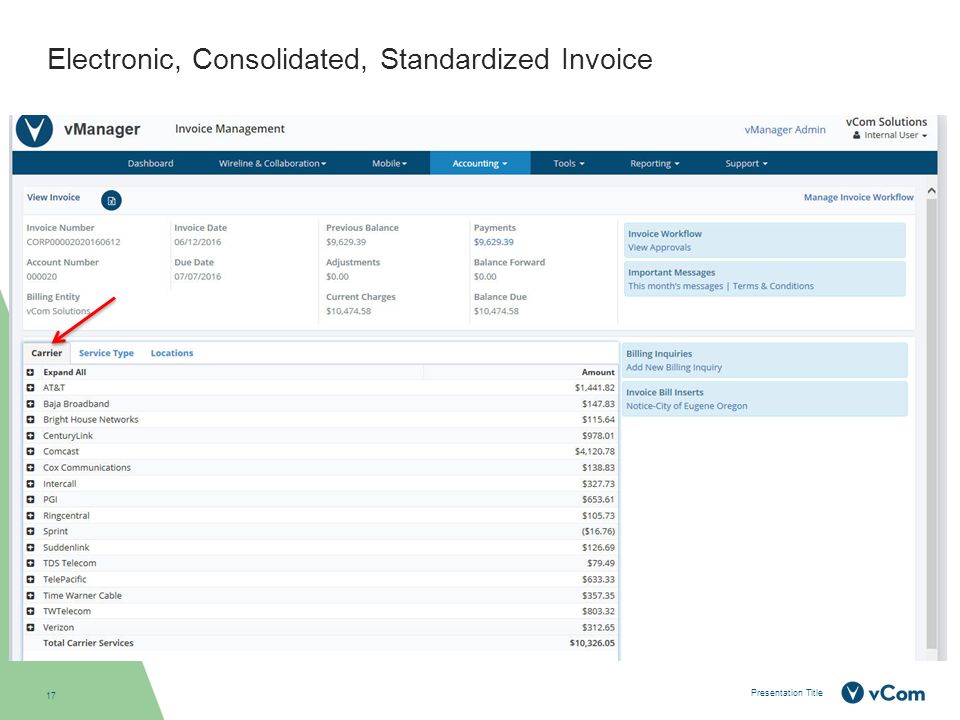Click the vManager Admin link

click(x=785, y=130)
